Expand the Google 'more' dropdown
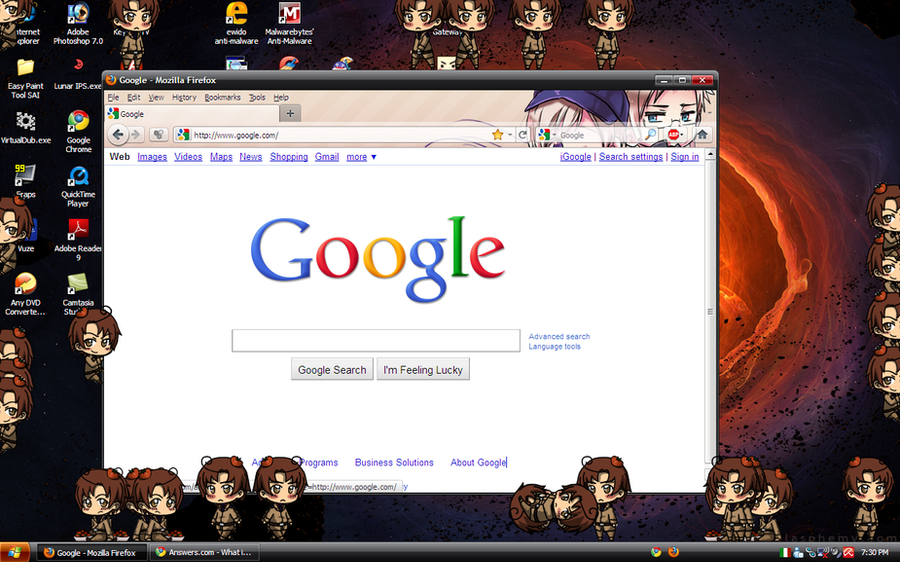The image size is (900, 562). point(362,157)
